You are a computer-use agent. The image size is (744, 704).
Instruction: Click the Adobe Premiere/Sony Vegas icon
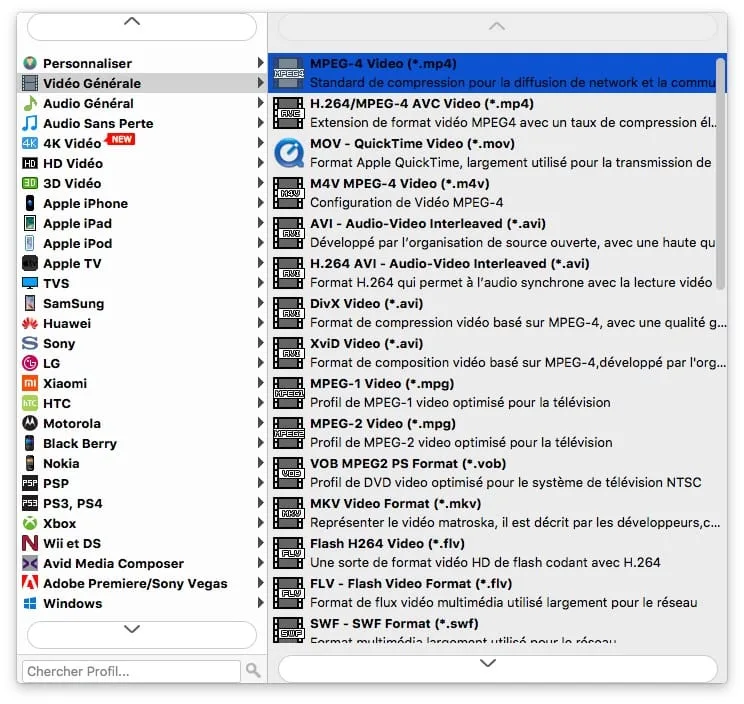30,583
